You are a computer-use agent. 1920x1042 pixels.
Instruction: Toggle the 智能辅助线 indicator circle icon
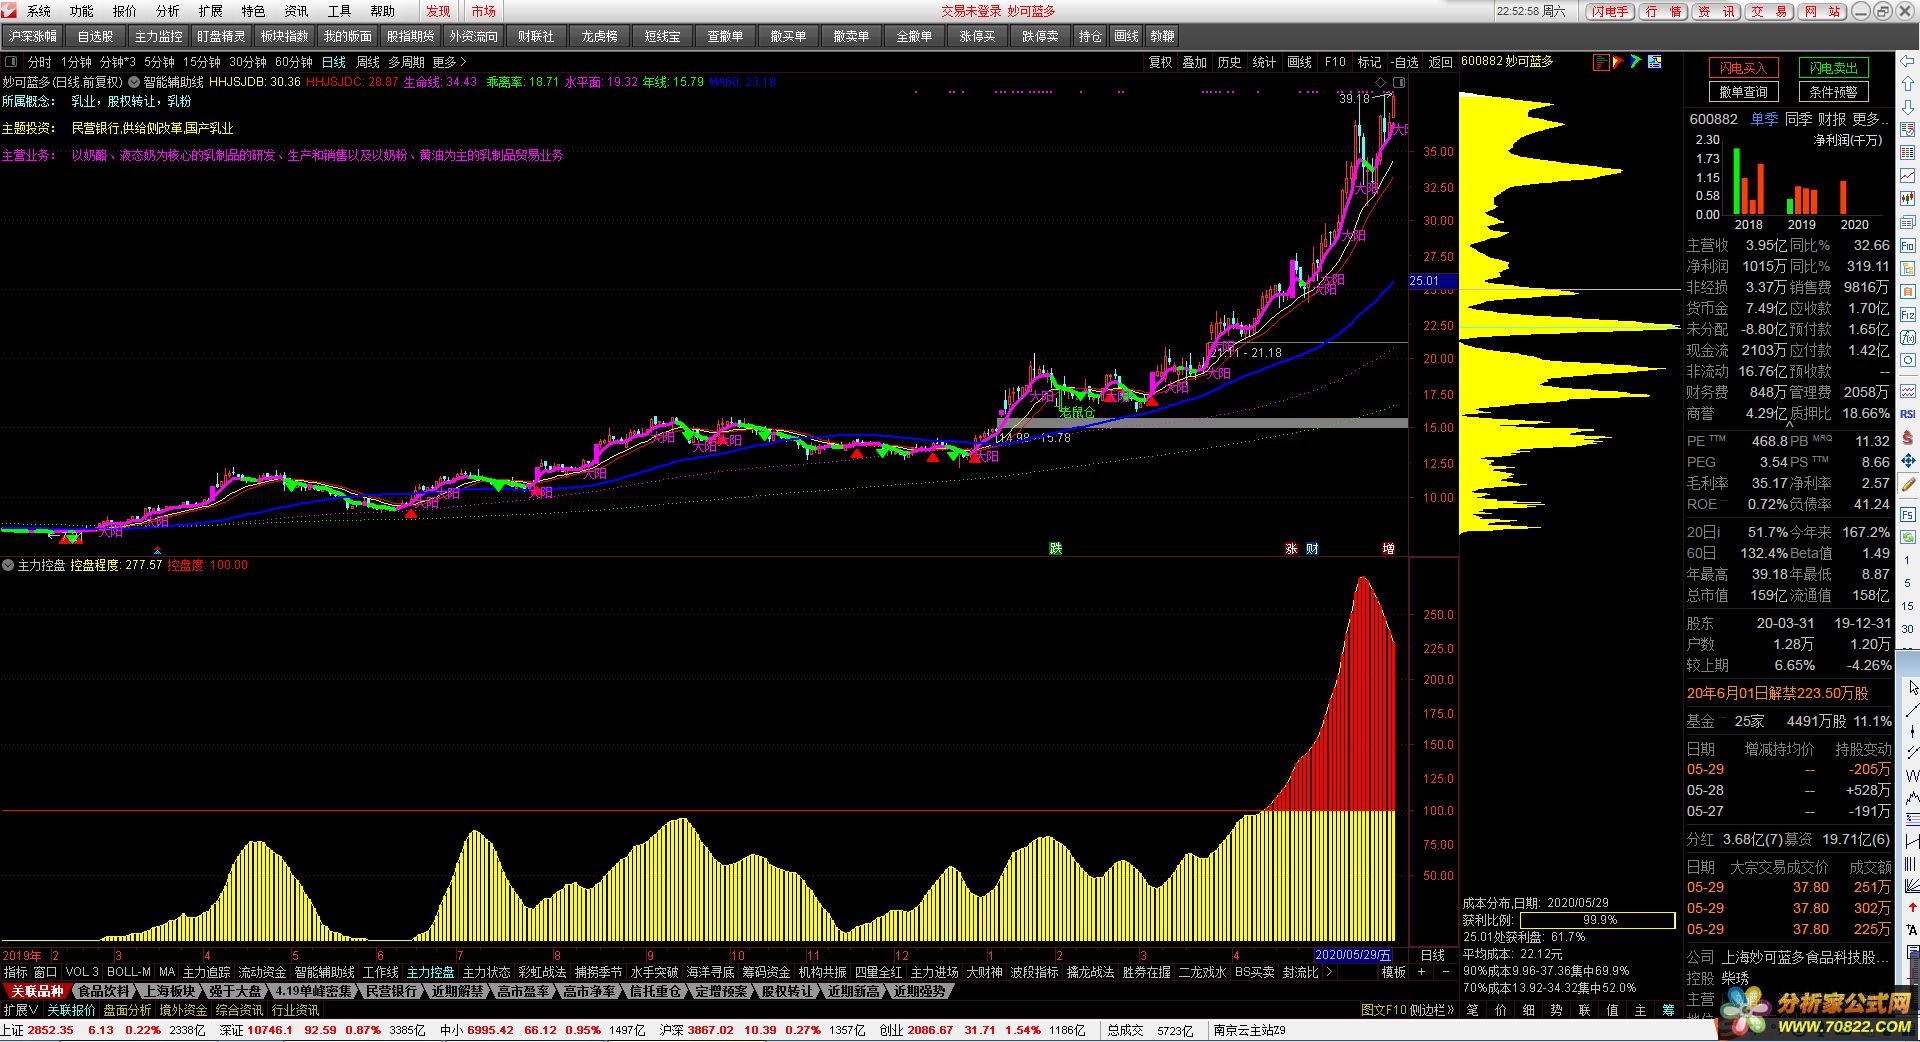134,82
